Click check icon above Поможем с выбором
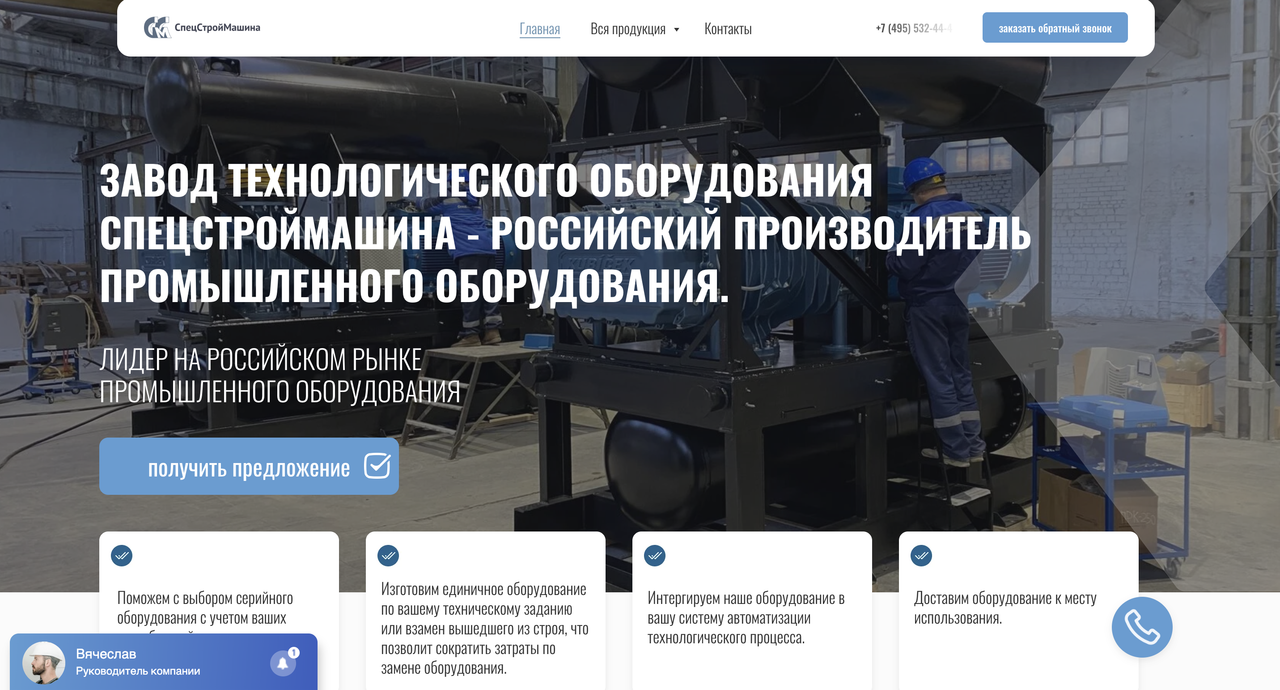Image resolution: width=1280 pixels, height=690 pixels. [122, 555]
